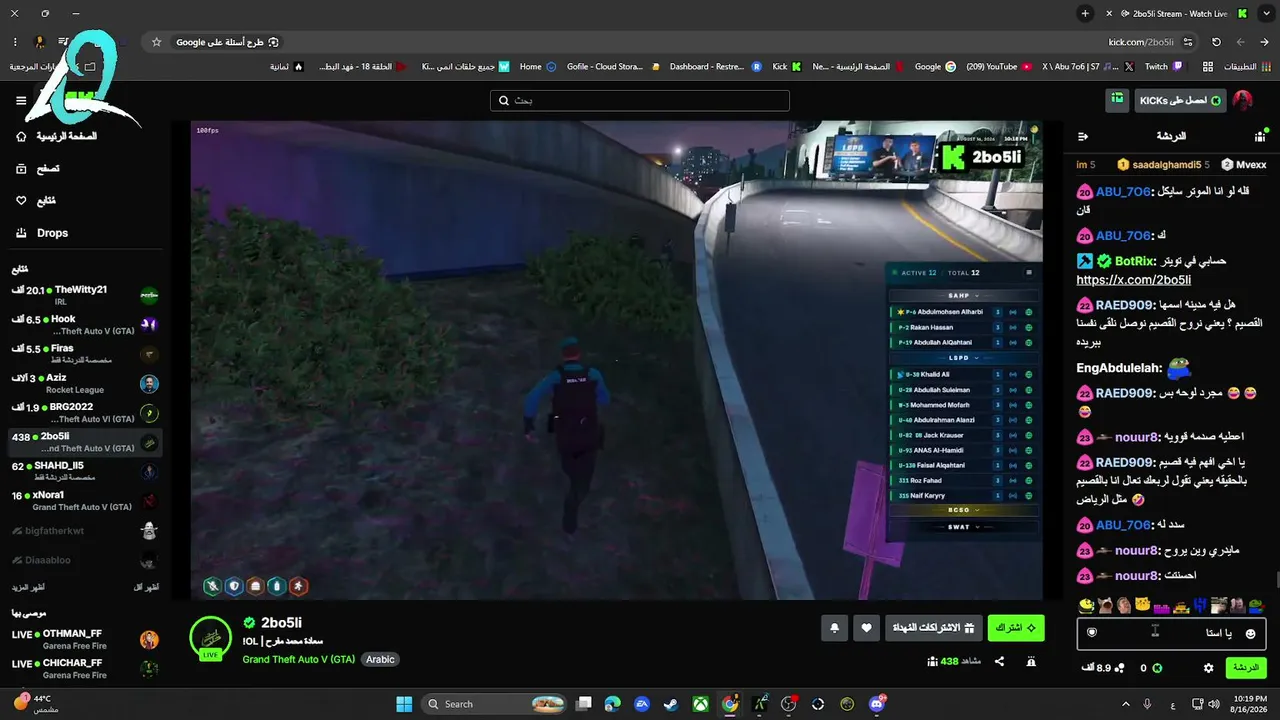Open CHICHAR_FF recommended channel
The image size is (1280, 720).
click(x=85, y=668)
